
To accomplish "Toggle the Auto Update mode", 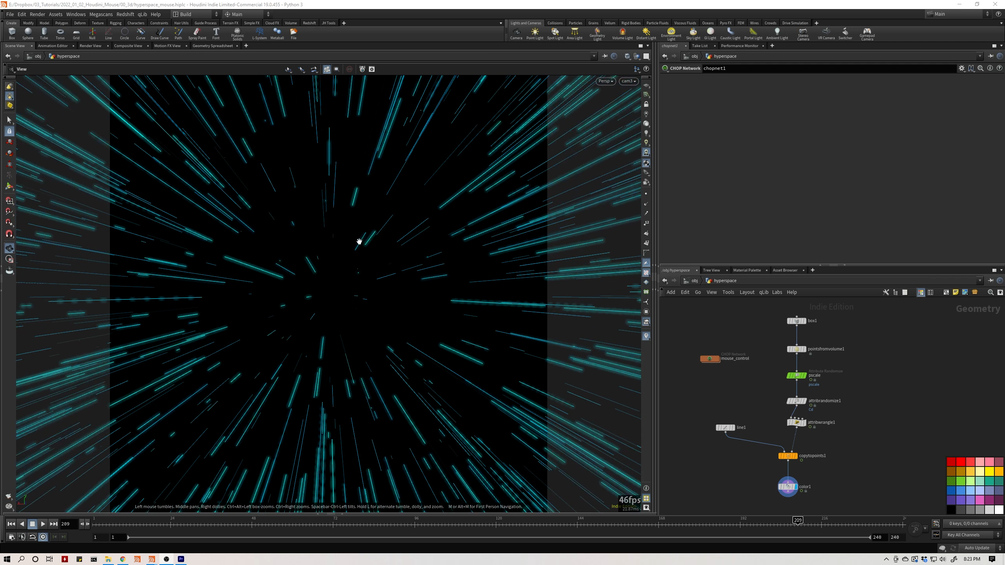I will click(976, 548).
